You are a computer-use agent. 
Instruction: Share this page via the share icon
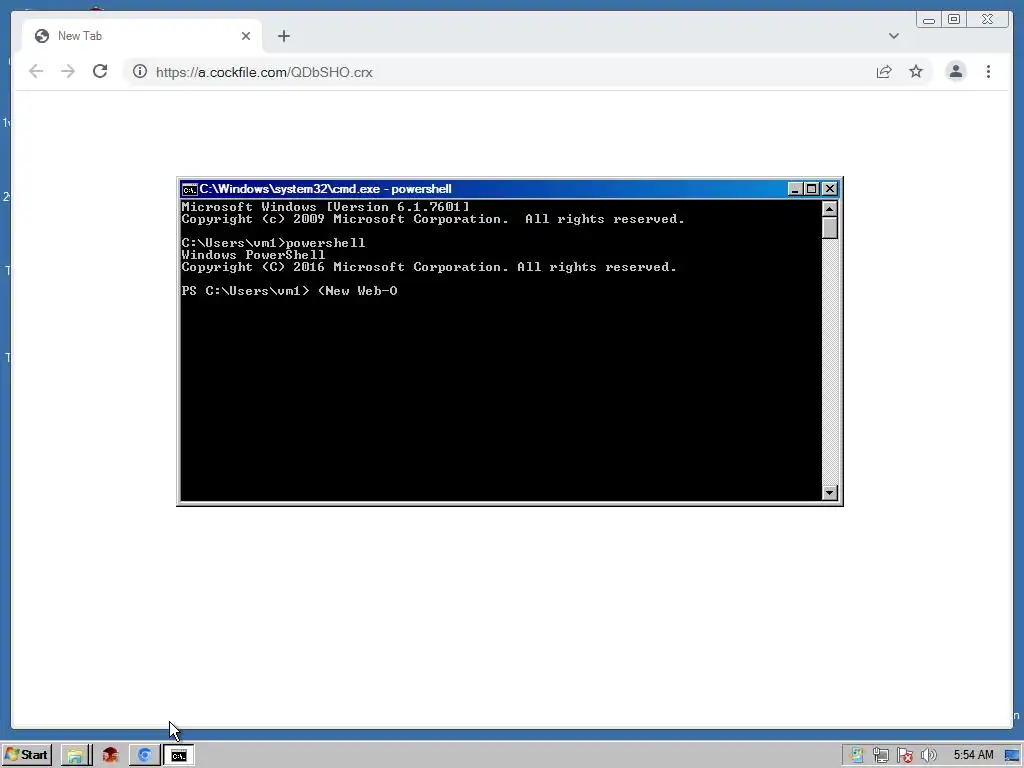[x=884, y=72]
